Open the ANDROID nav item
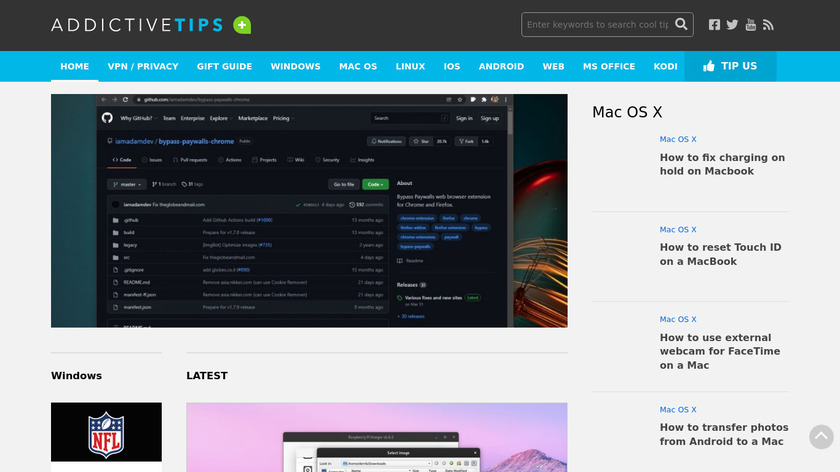 coord(501,66)
